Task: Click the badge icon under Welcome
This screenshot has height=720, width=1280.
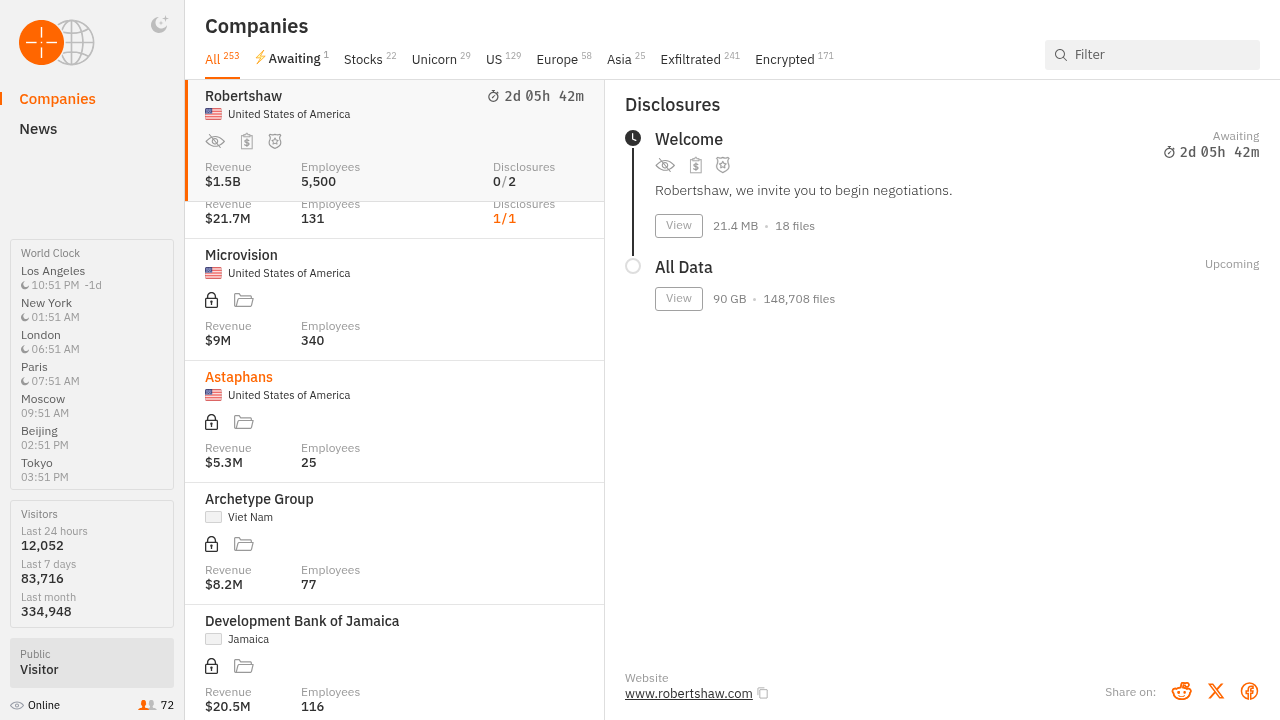Action: [723, 165]
